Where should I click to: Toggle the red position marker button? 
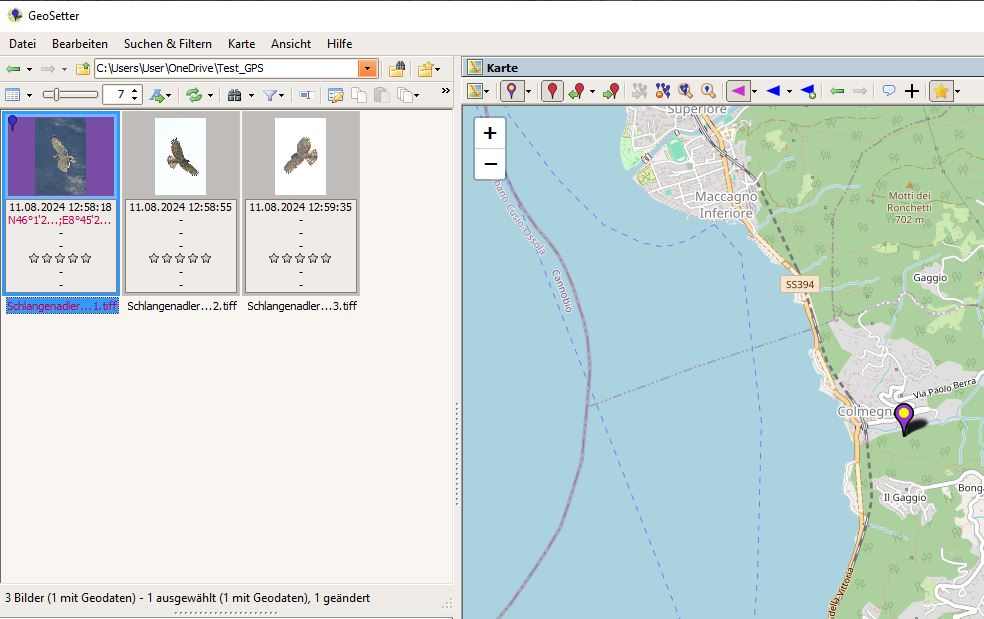[552, 91]
